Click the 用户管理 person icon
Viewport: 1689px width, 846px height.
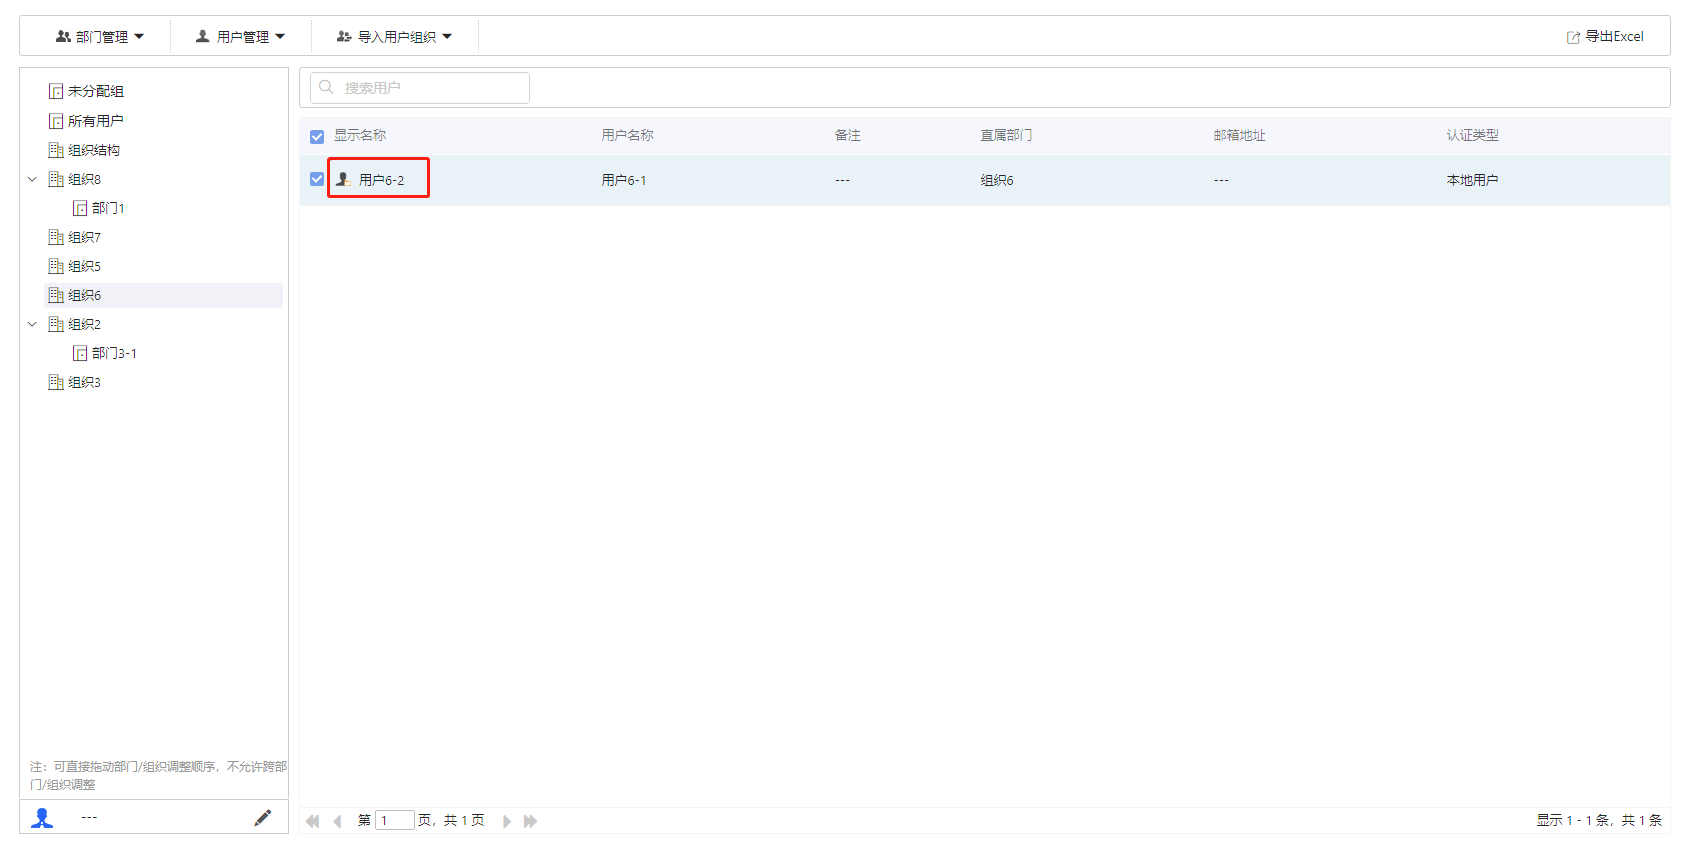point(202,36)
